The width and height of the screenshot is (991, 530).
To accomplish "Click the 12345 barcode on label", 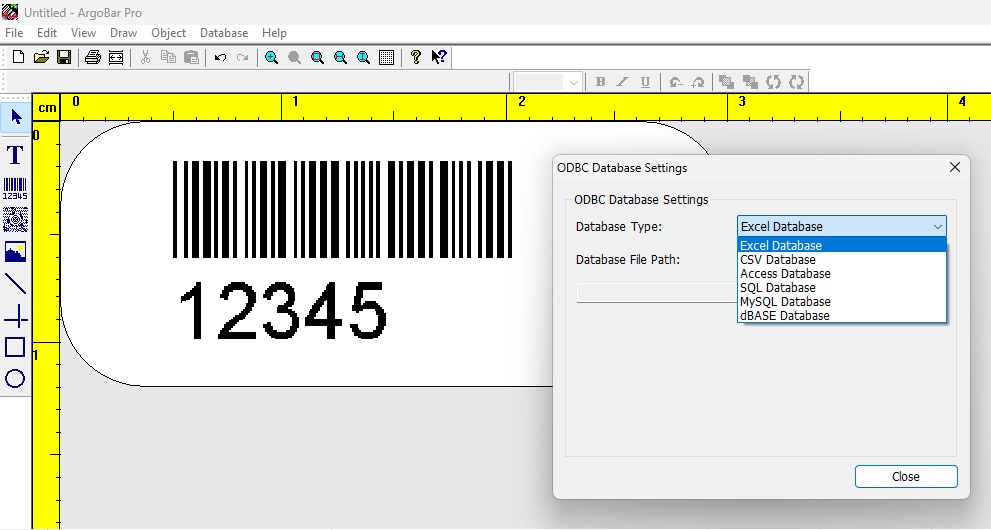I will (x=342, y=250).
